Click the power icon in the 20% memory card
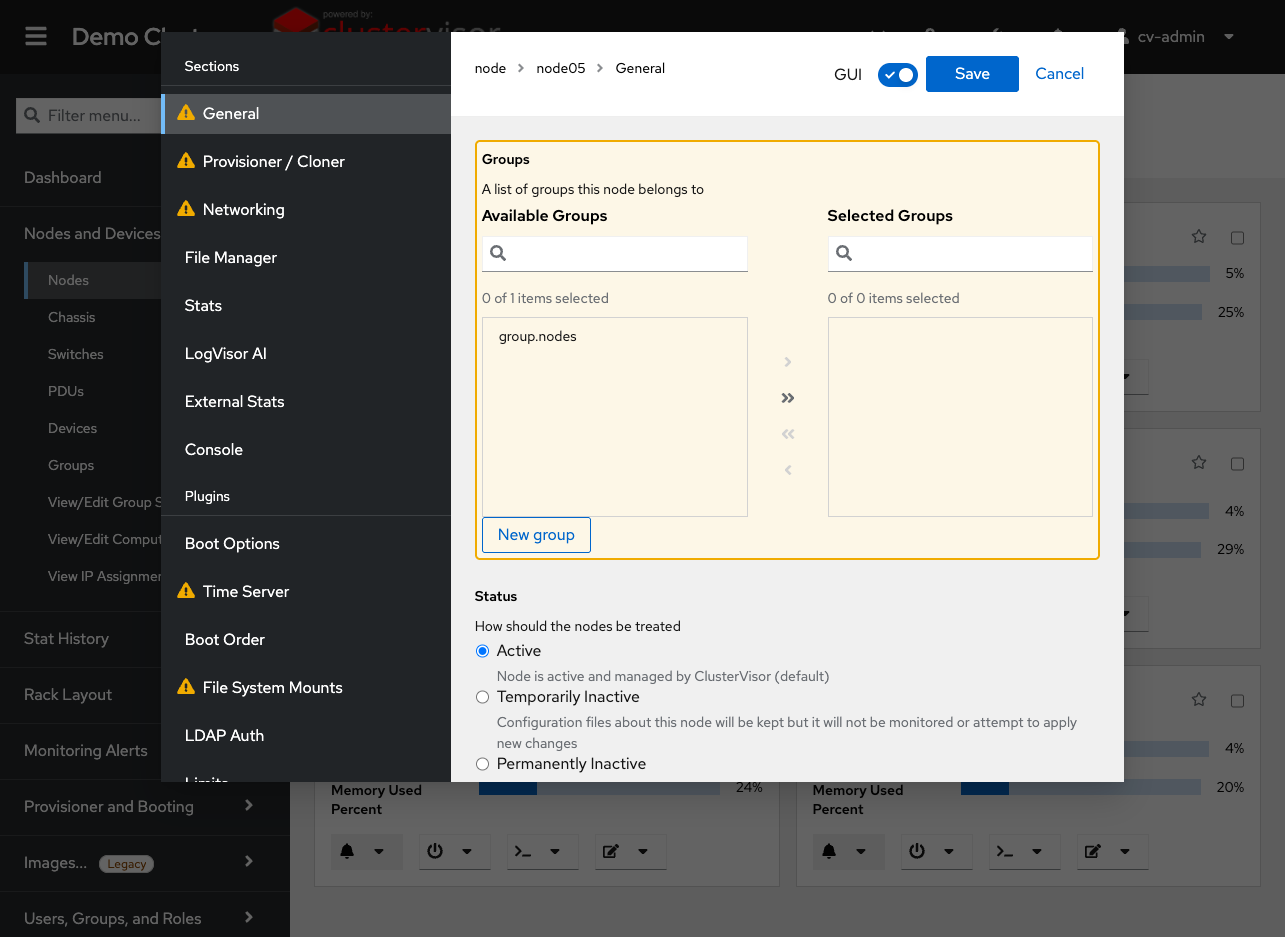The width and height of the screenshot is (1285, 937). click(917, 851)
